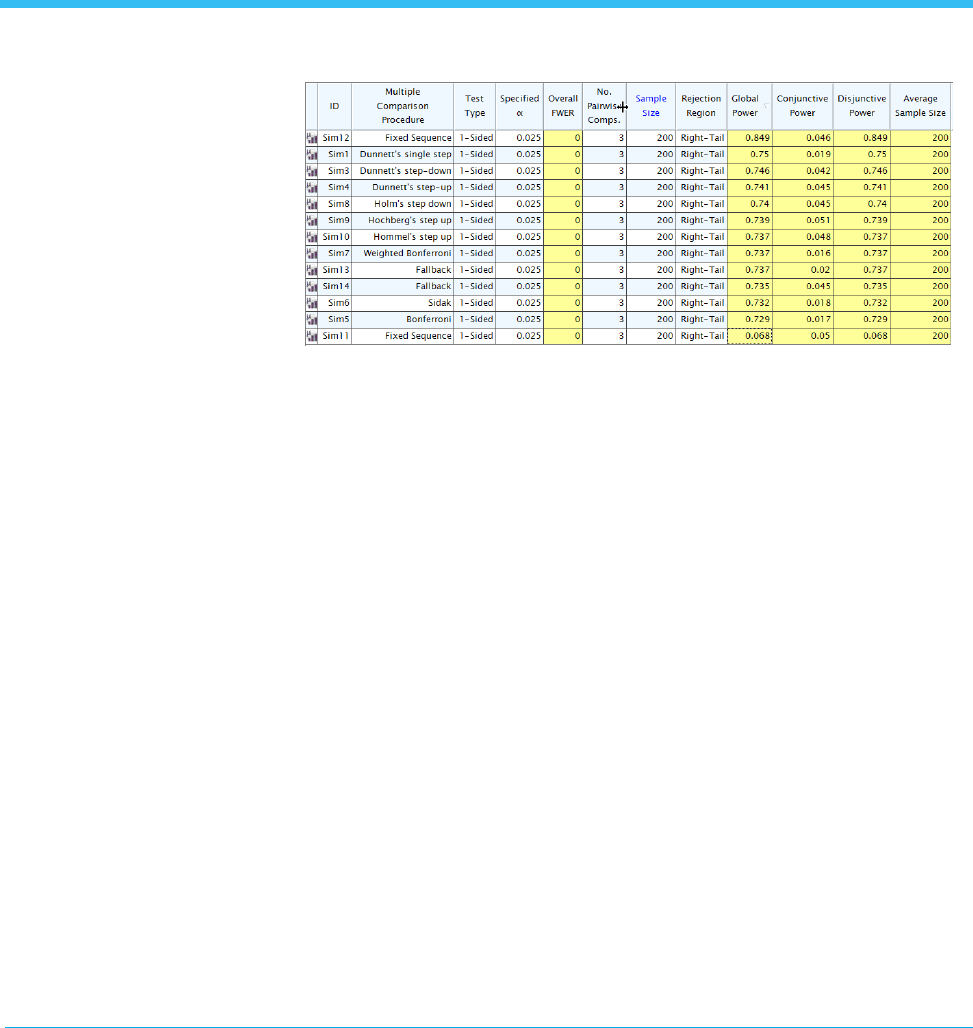The height and width of the screenshot is (1028, 973).
Task: Select the Conjunctive Power value 0.046
Action: coord(803,138)
